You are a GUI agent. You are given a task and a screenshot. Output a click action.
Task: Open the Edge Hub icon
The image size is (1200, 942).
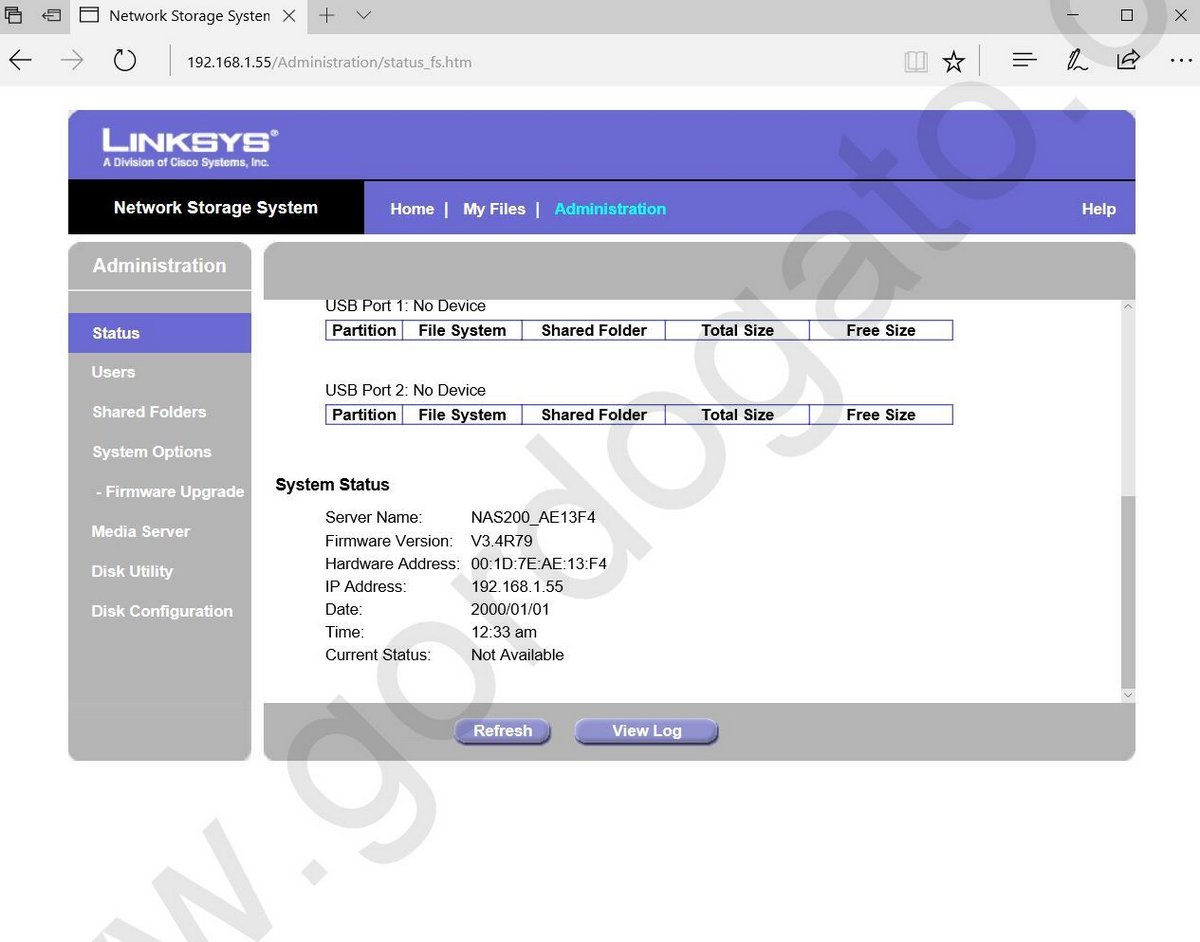(1023, 60)
